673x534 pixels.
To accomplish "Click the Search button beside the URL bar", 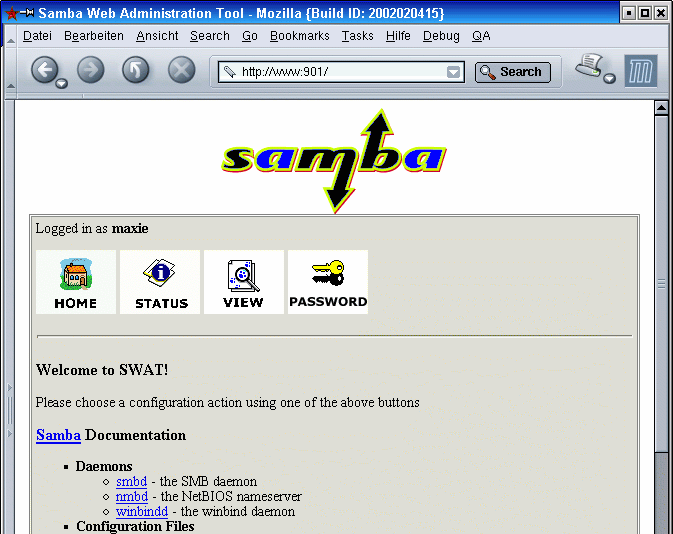I will pos(512,72).
